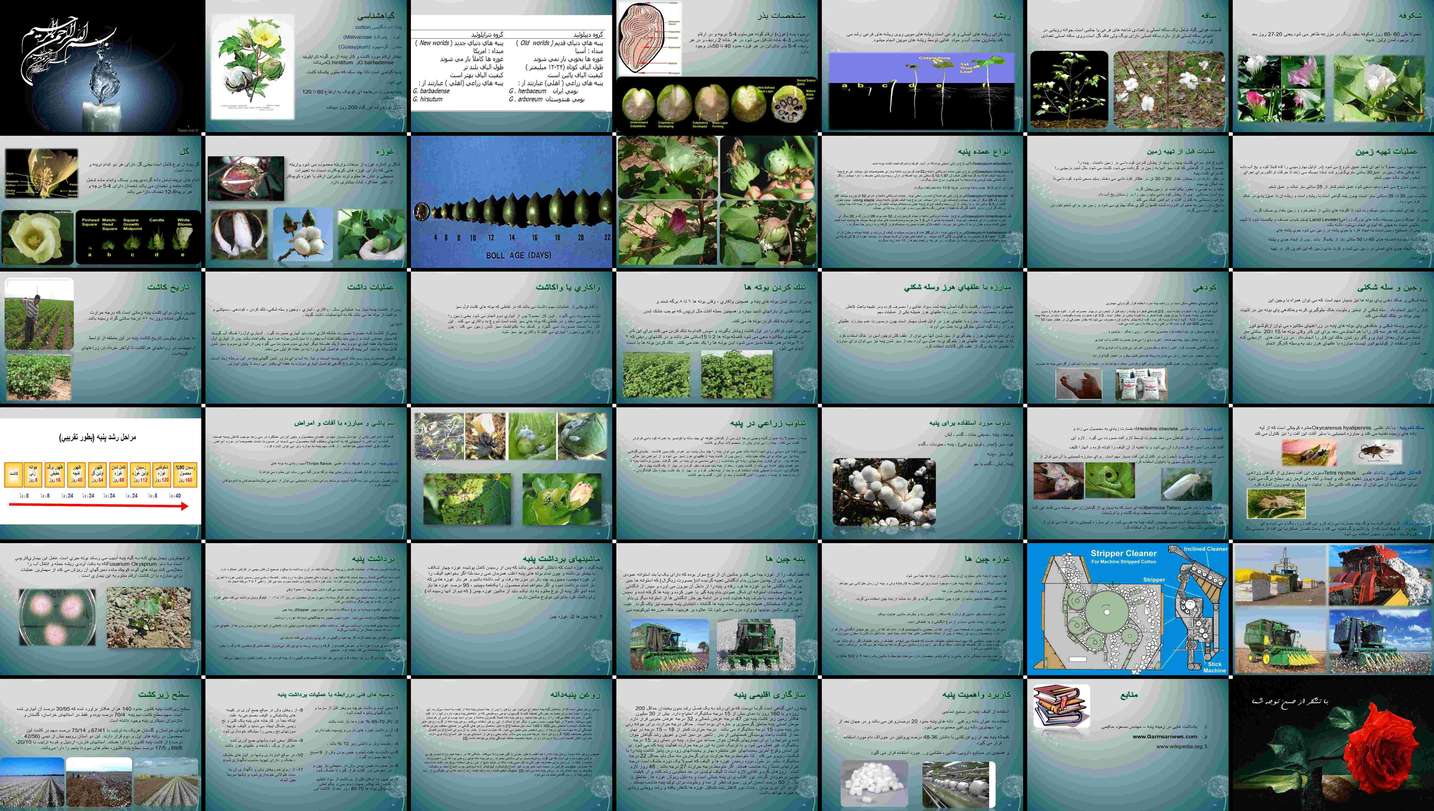Image resolution: width=1434 pixels, height=811 pixels.
Task: Select the slide with botanical cotton plant illustration
Action: click(306, 66)
